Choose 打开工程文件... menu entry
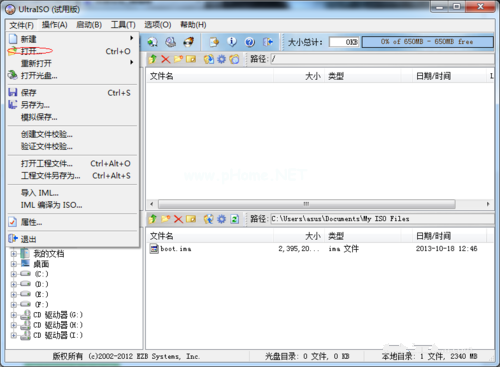 click(73, 163)
